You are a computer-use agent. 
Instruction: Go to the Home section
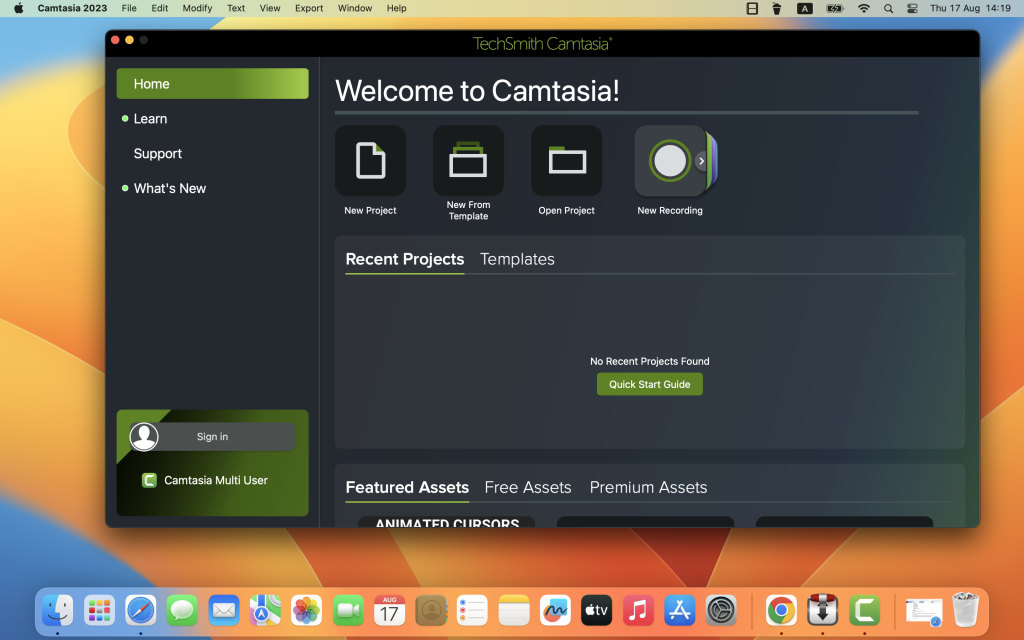(x=212, y=84)
